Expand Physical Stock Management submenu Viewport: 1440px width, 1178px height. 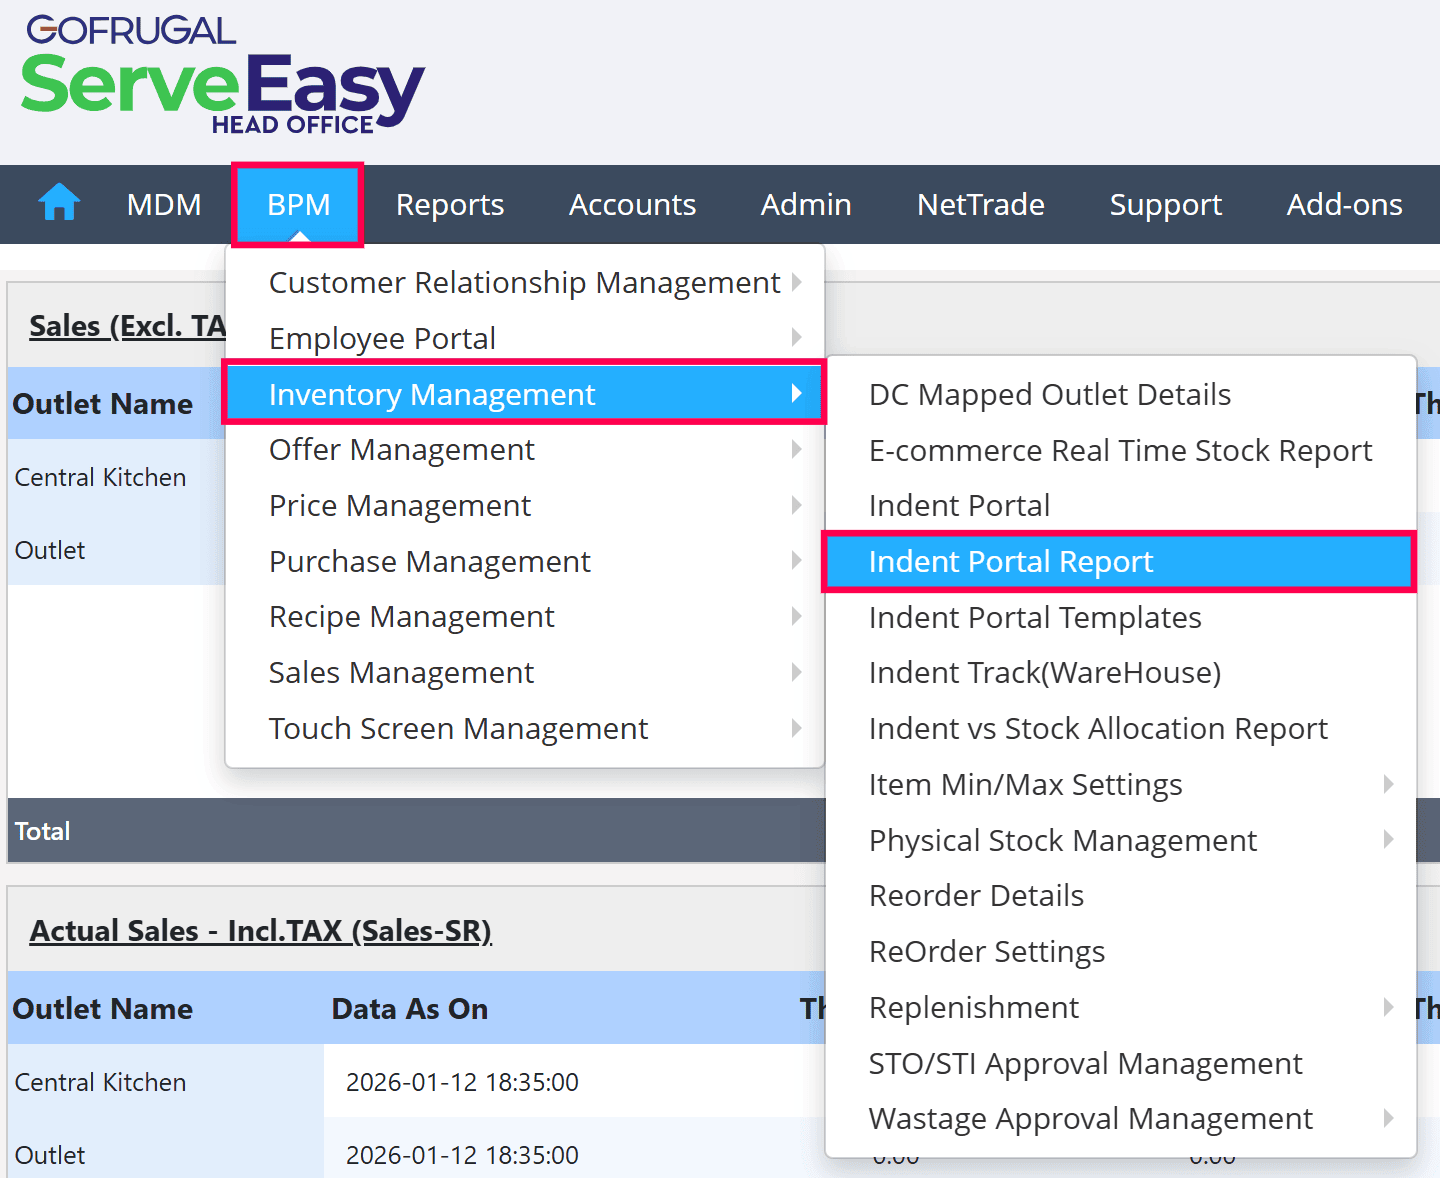(x=1120, y=841)
